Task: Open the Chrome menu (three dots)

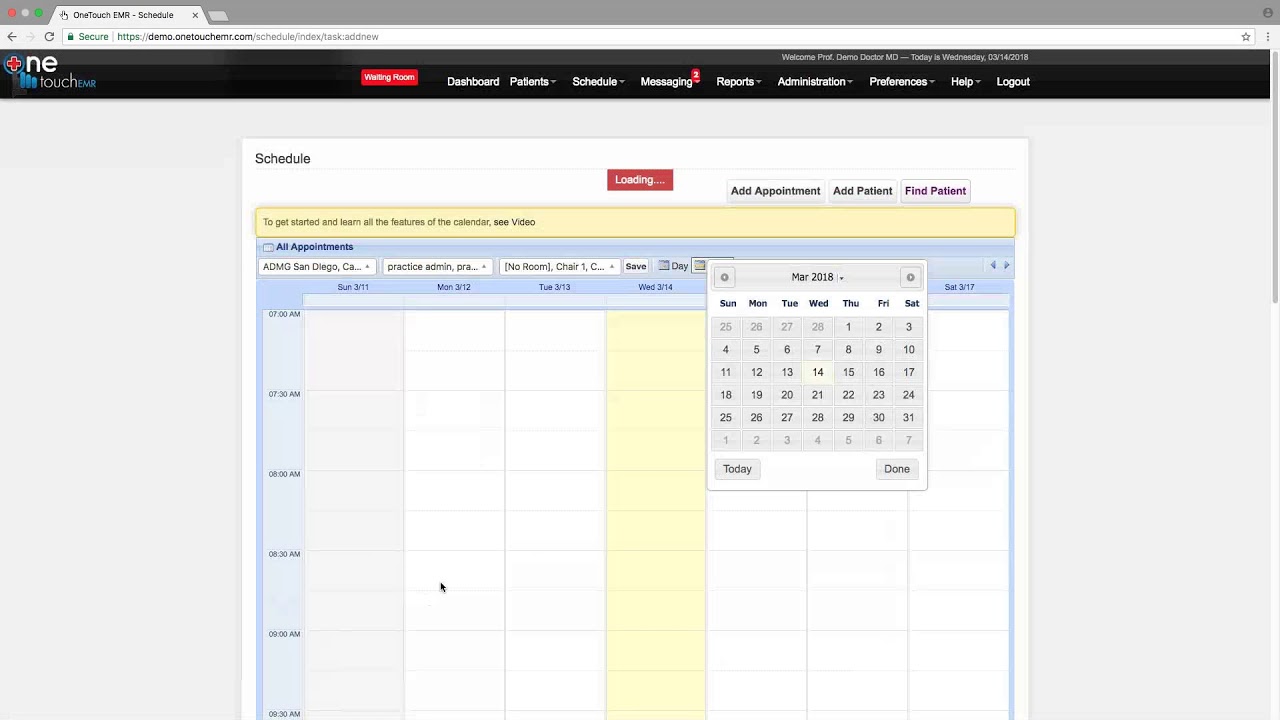Action: click(x=1268, y=37)
